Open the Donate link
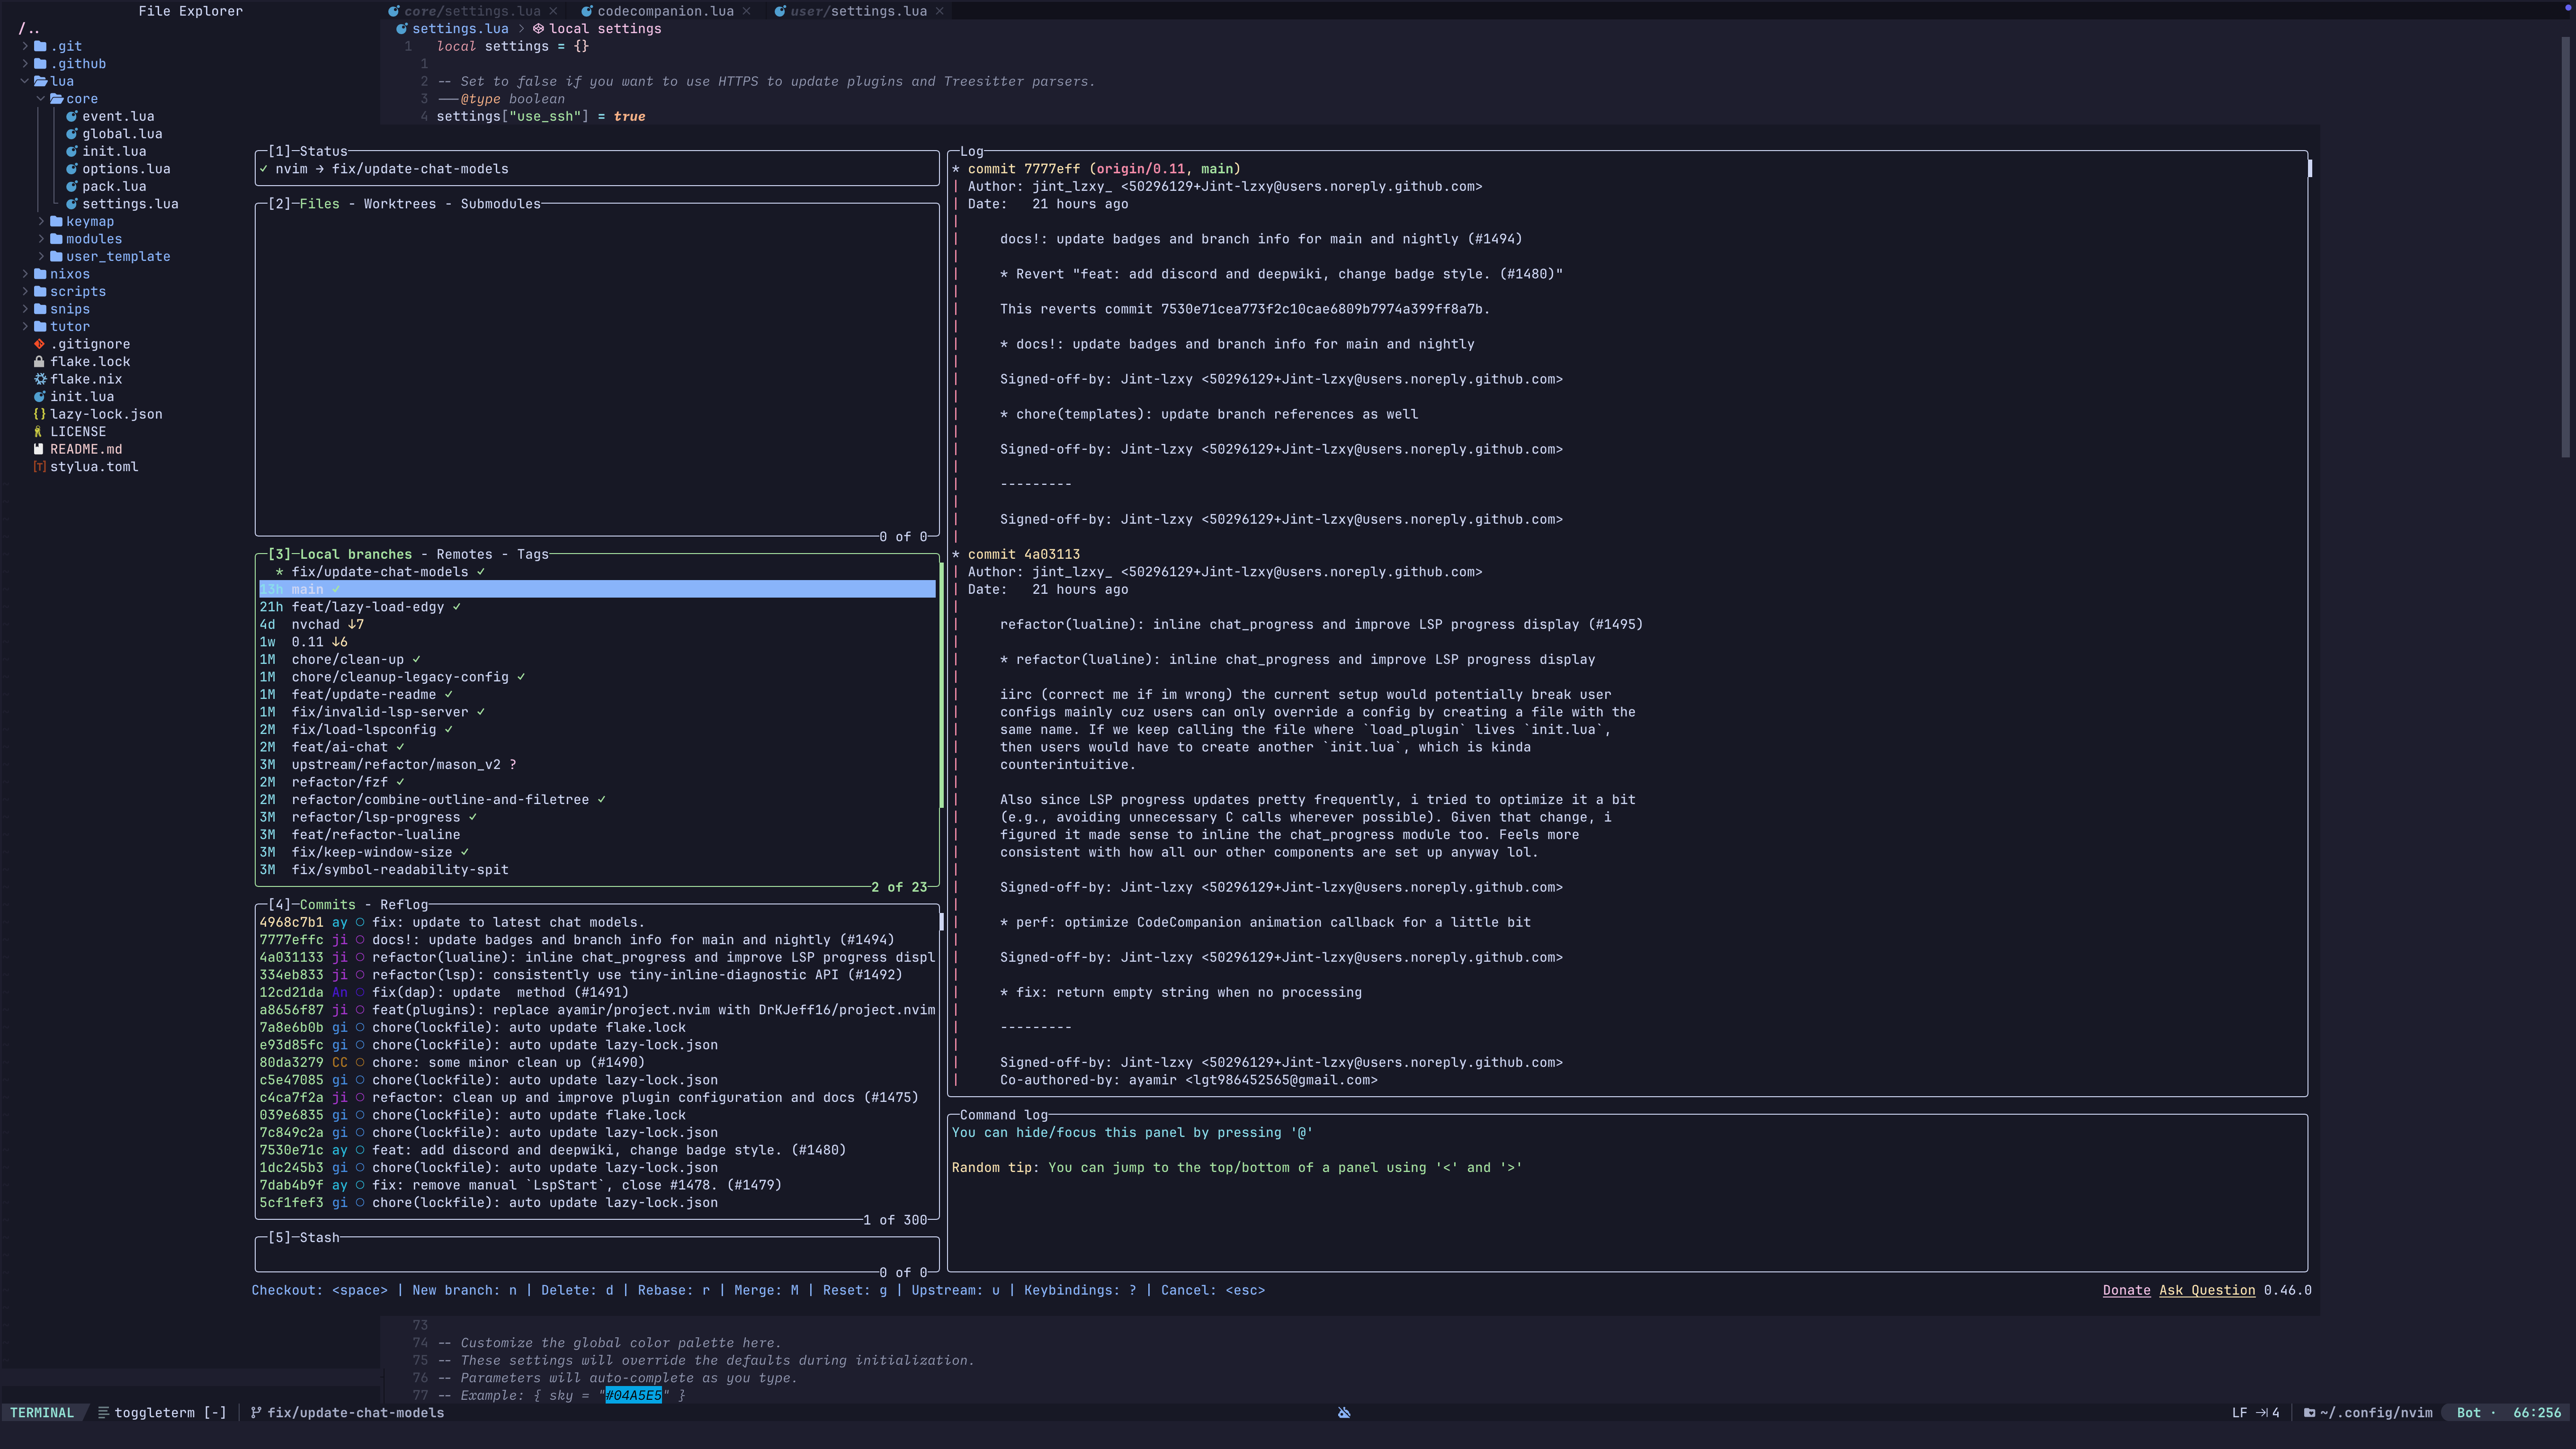The image size is (2576, 1449). pyautogui.click(x=2126, y=1290)
